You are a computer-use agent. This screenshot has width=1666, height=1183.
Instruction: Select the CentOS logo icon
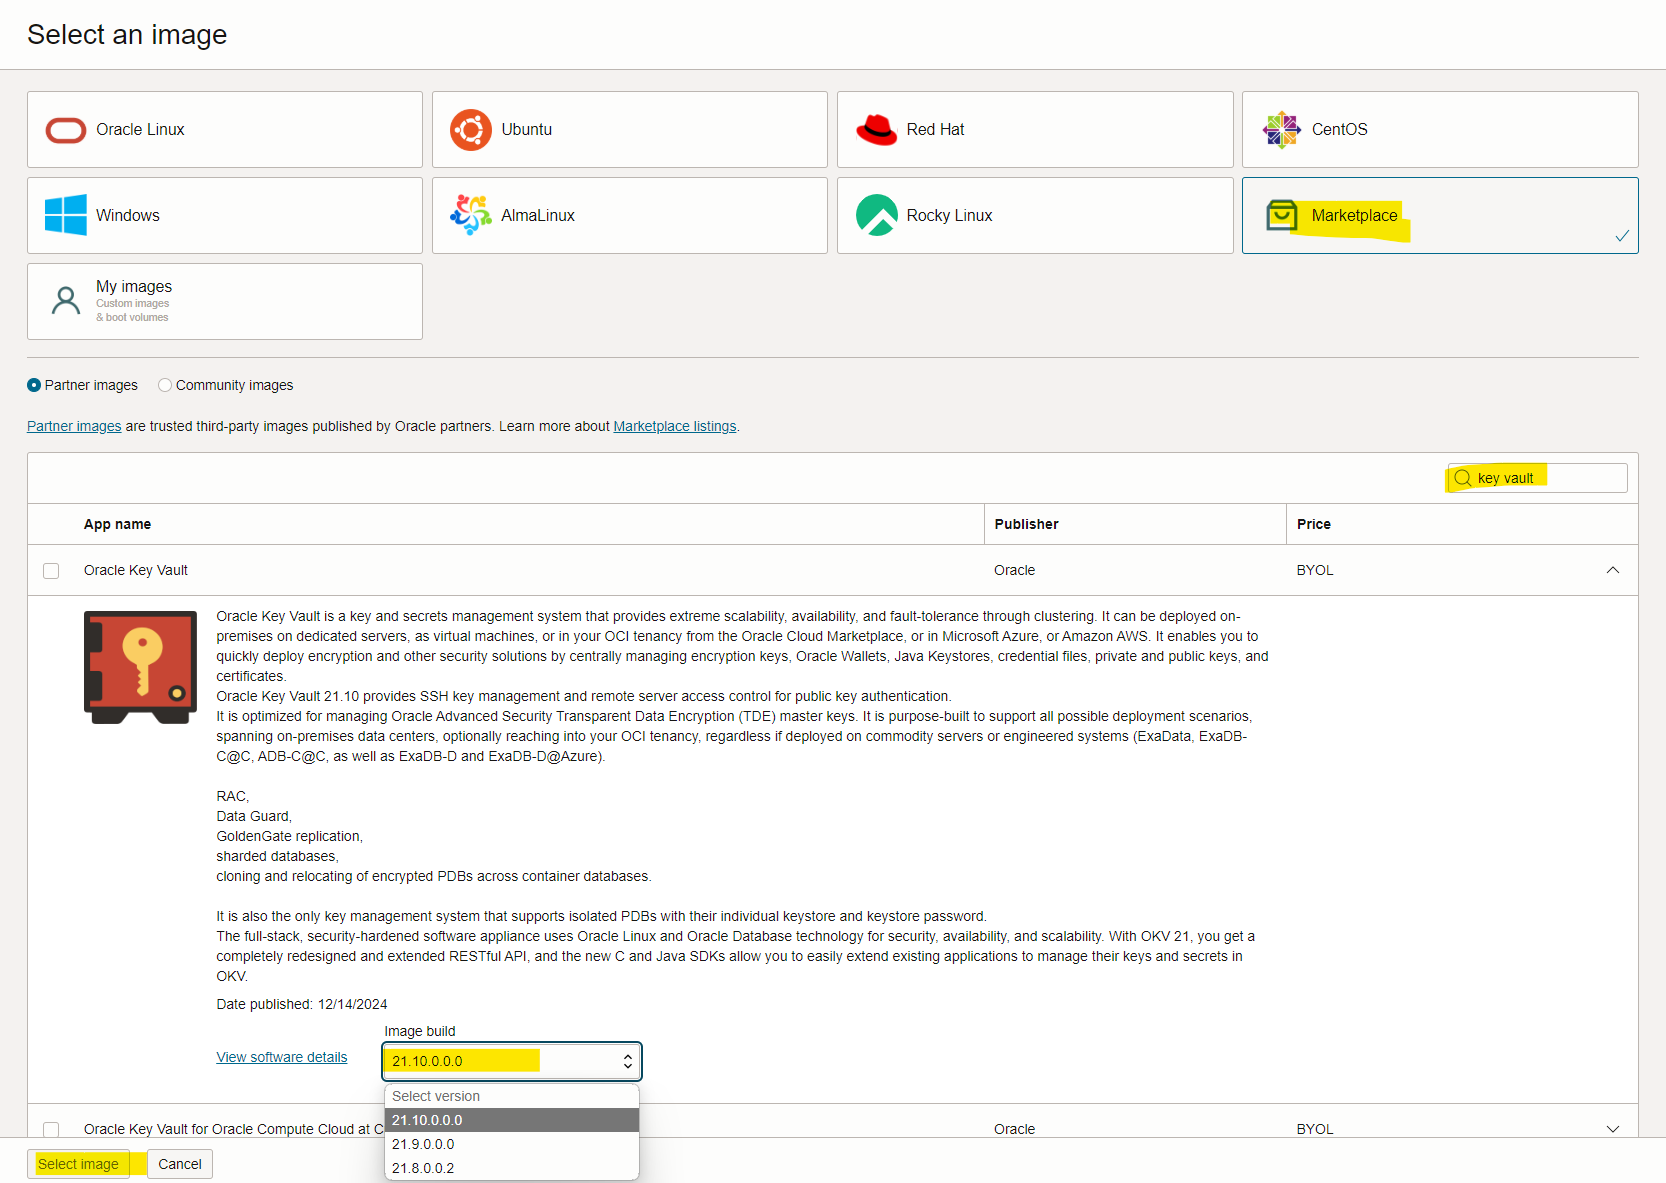click(x=1281, y=130)
